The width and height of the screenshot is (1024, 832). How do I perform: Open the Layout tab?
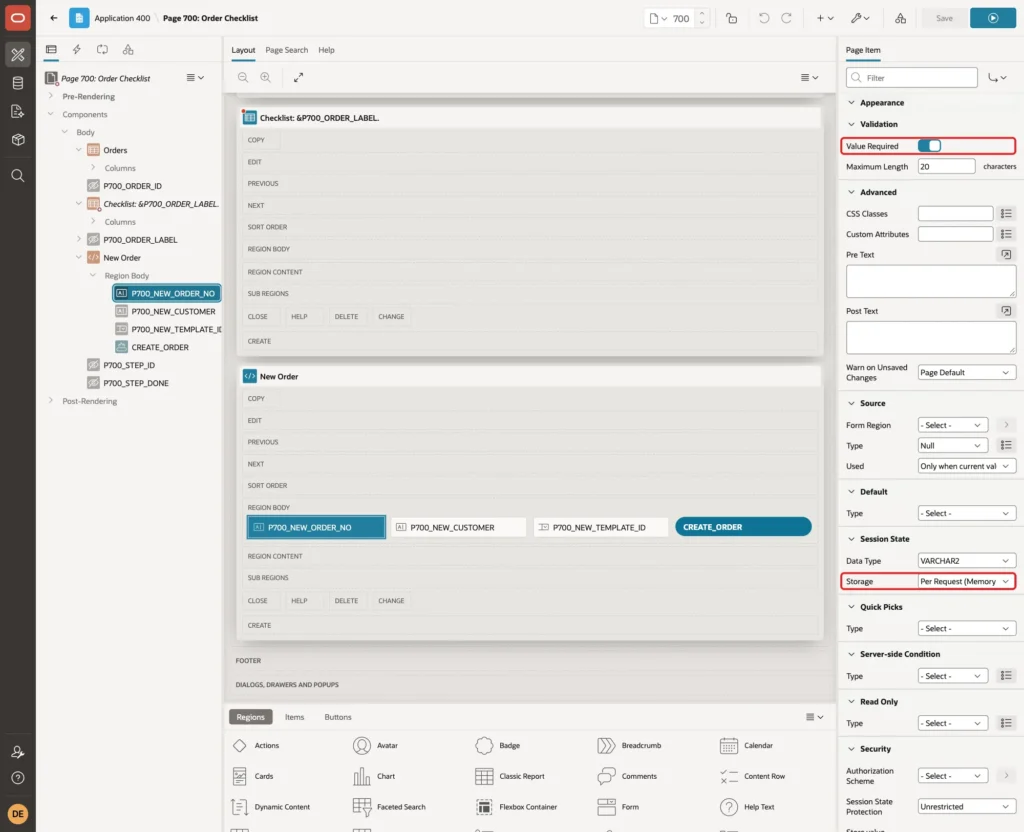point(243,50)
